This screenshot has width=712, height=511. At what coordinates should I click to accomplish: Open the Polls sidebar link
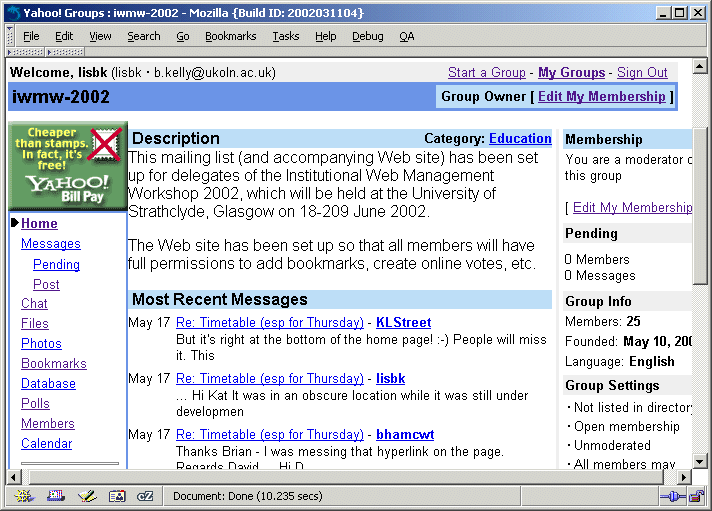point(35,404)
